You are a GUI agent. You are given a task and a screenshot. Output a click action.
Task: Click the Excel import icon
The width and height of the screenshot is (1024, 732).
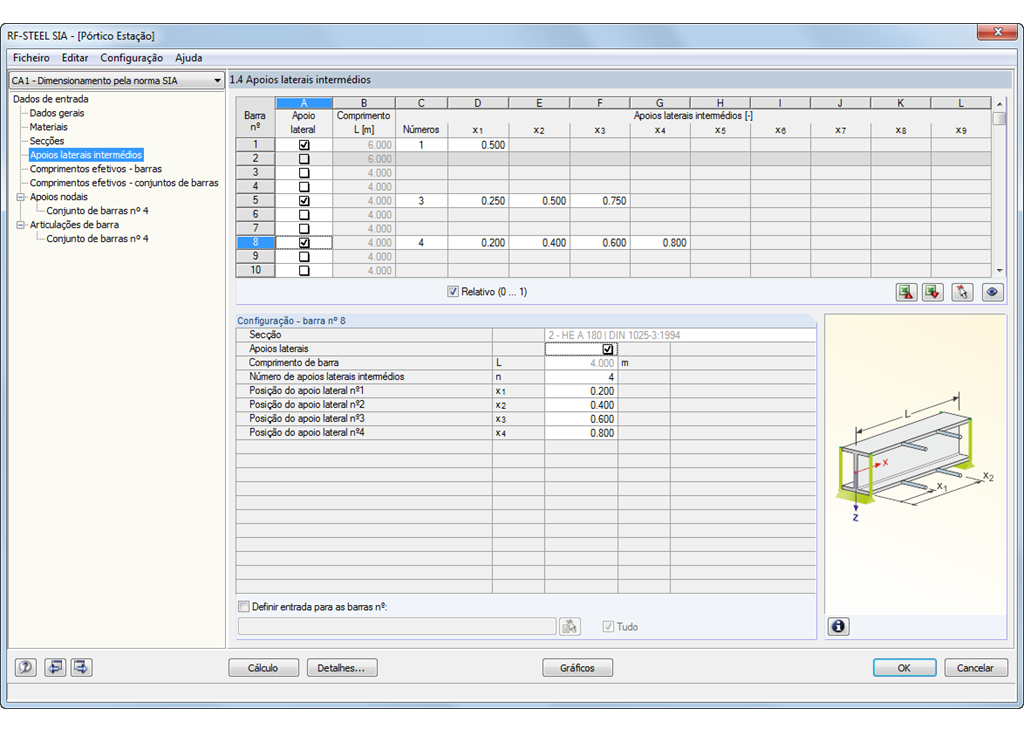point(933,293)
